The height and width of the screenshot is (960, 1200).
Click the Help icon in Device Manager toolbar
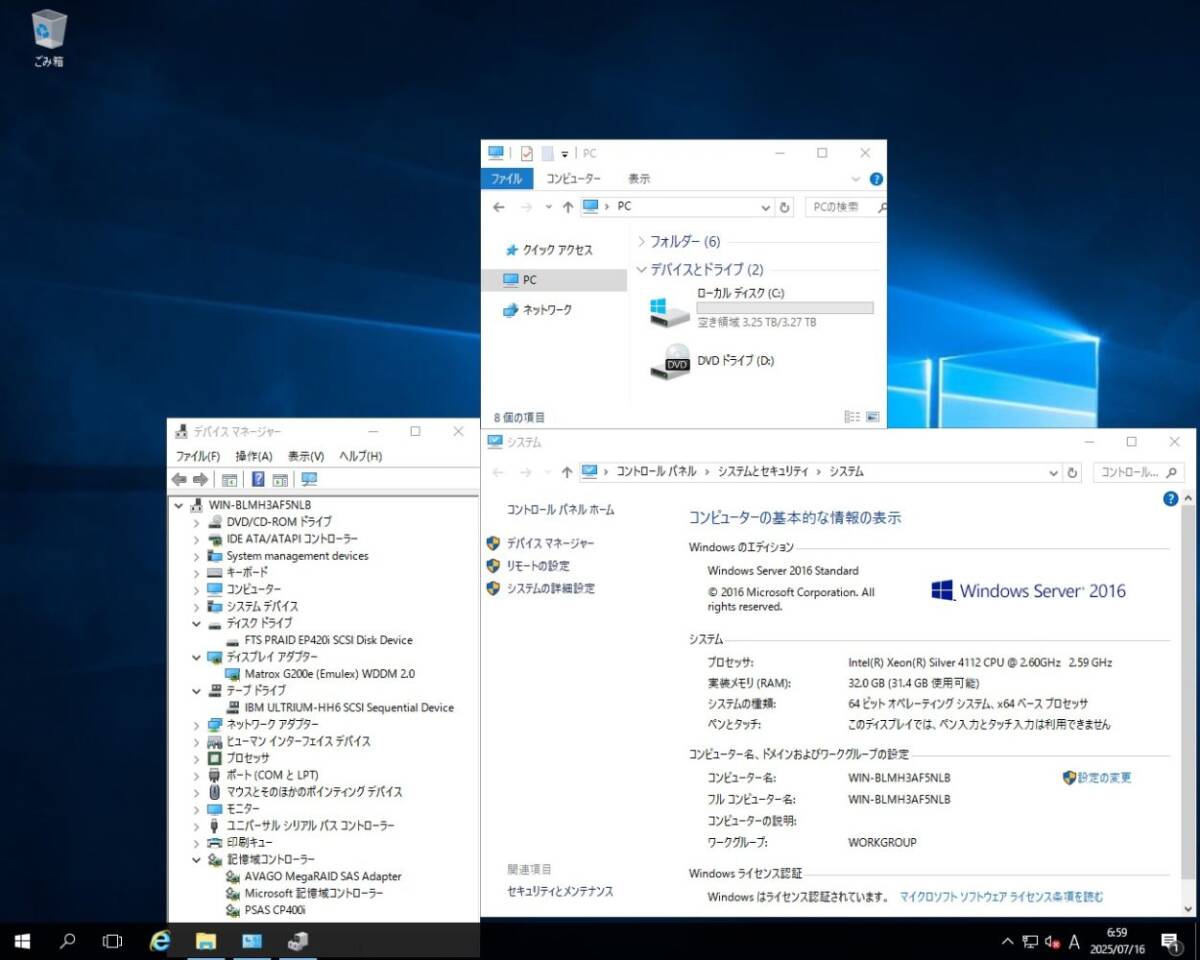pyautogui.click(x=258, y=480)
